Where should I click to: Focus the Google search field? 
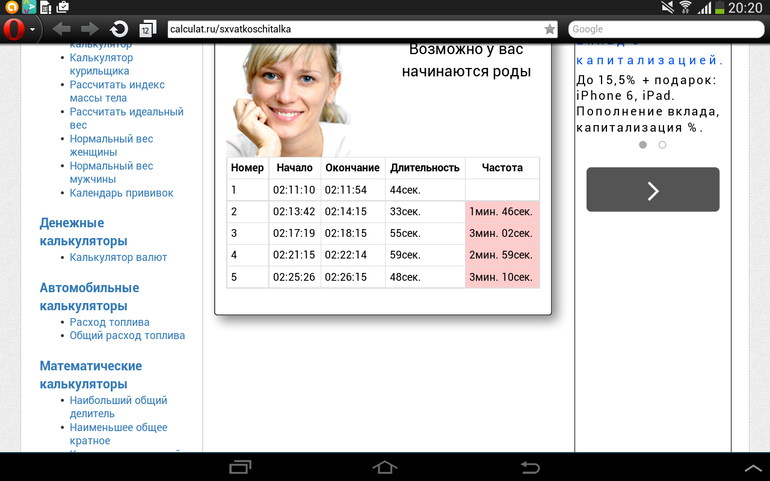coord(665,29)
